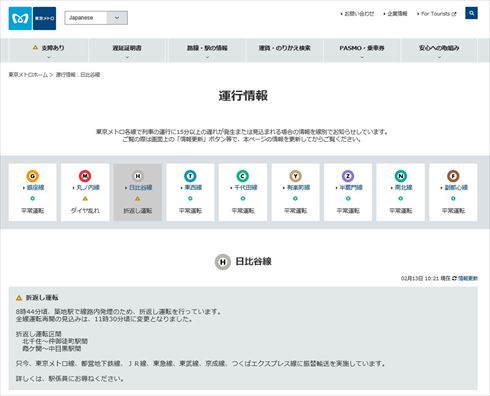Expand the PASMO・乗車券 menu

(x=362, y=50)
